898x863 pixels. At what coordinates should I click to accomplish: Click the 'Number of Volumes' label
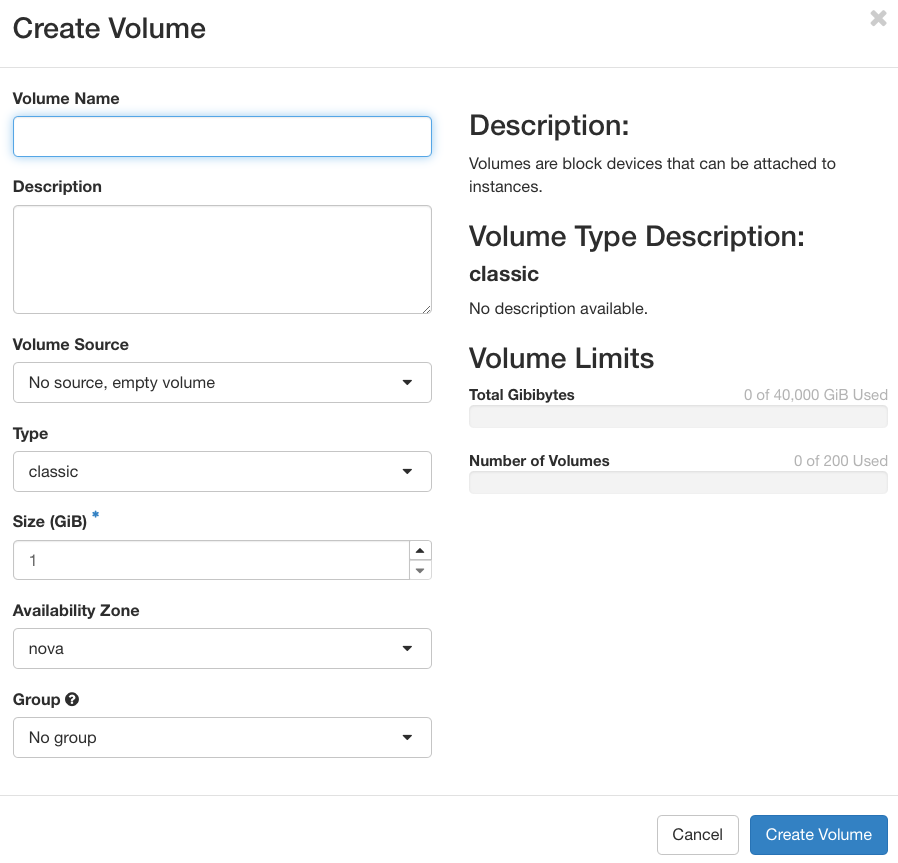(539, 460)
